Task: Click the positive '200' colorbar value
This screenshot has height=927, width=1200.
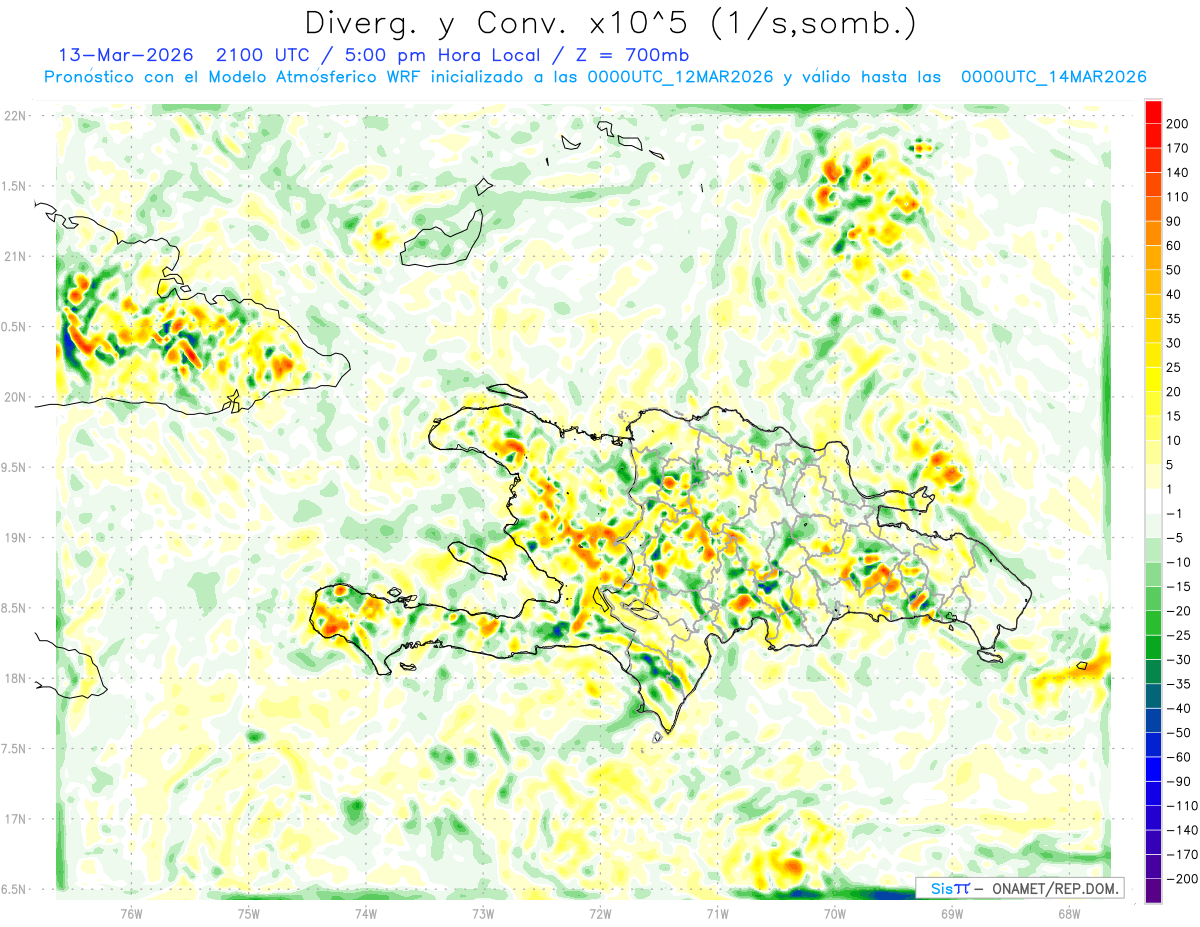Action: [1177, 124]
